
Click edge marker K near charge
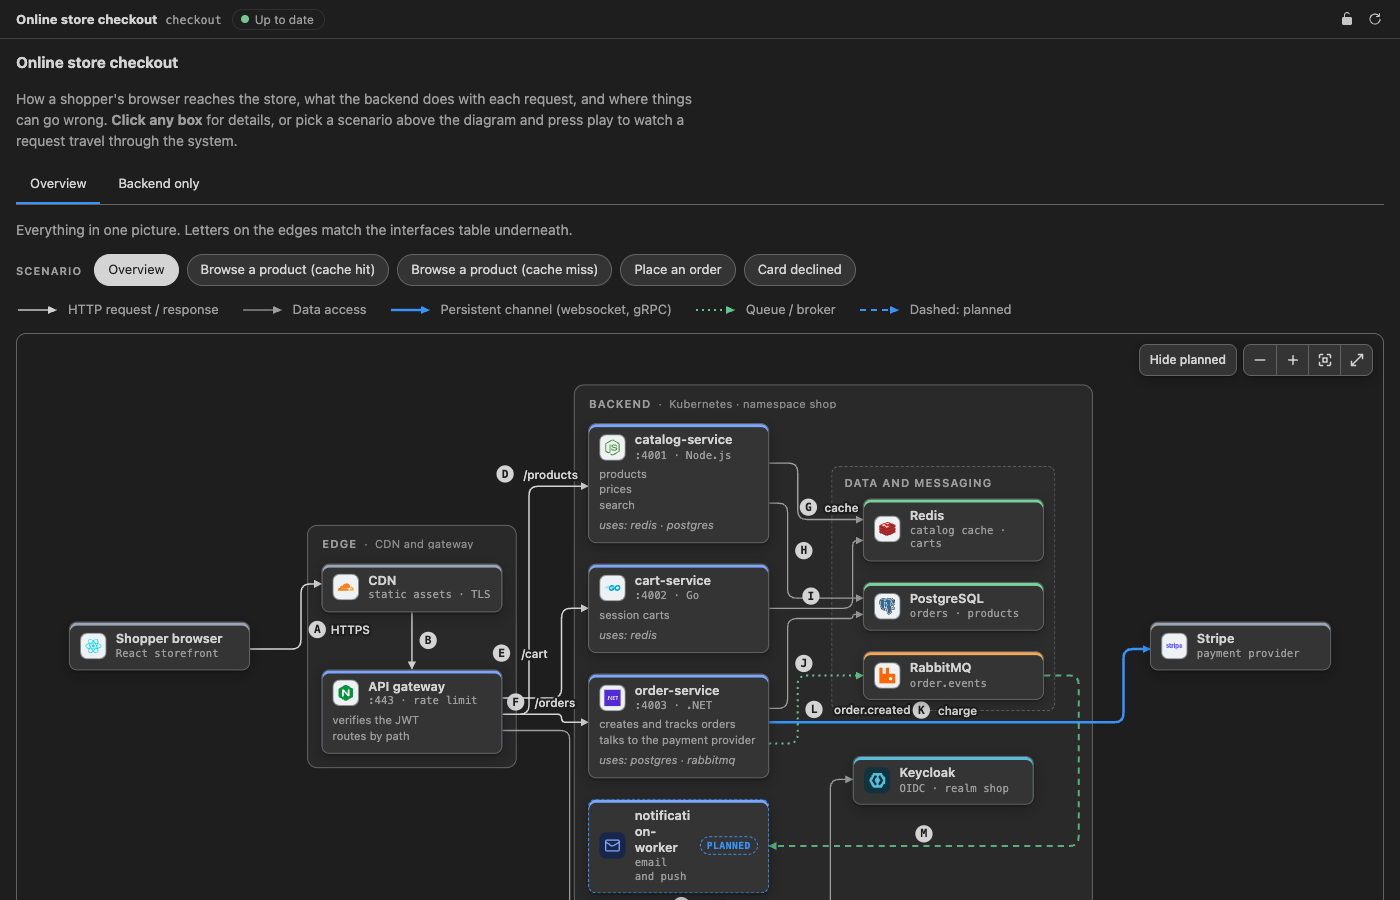922,710
